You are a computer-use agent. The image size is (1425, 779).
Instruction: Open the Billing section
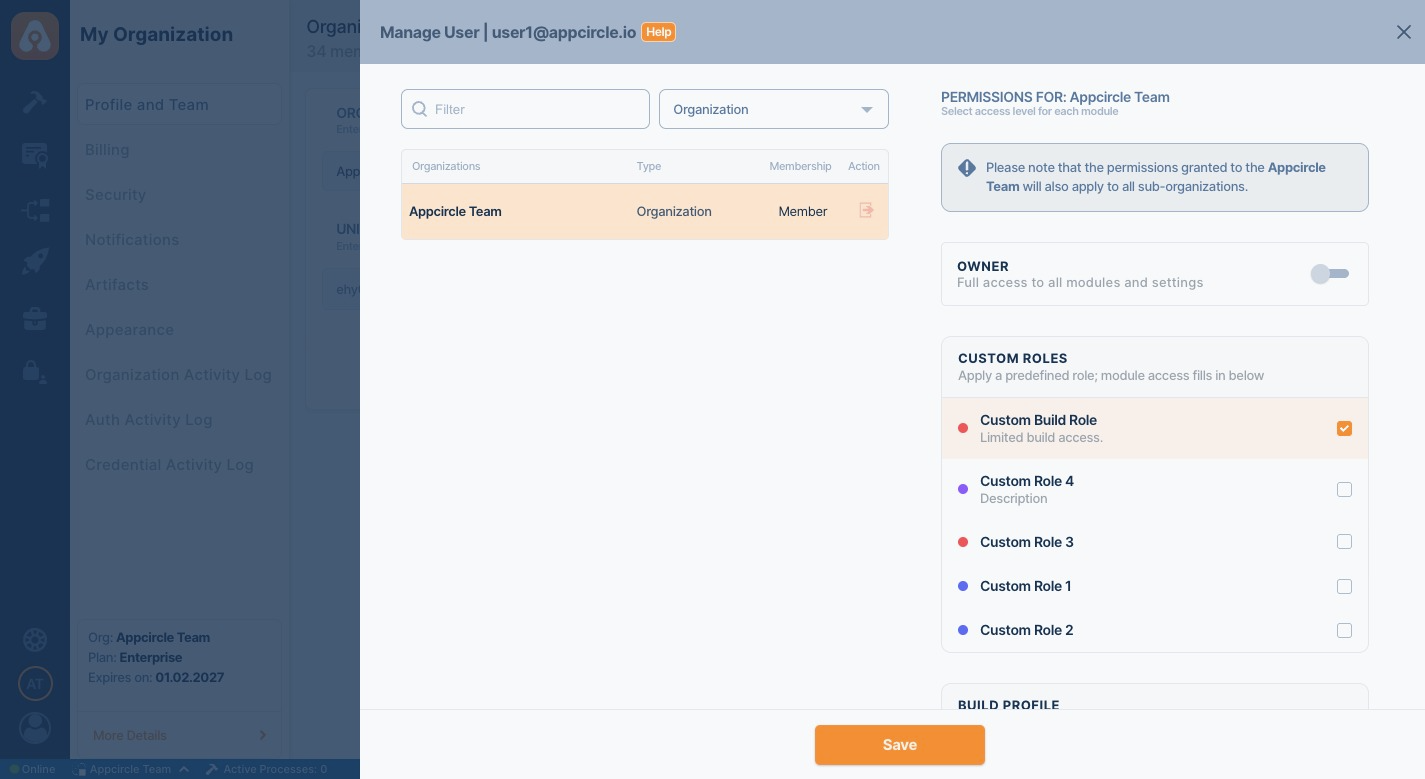point(107,150)
